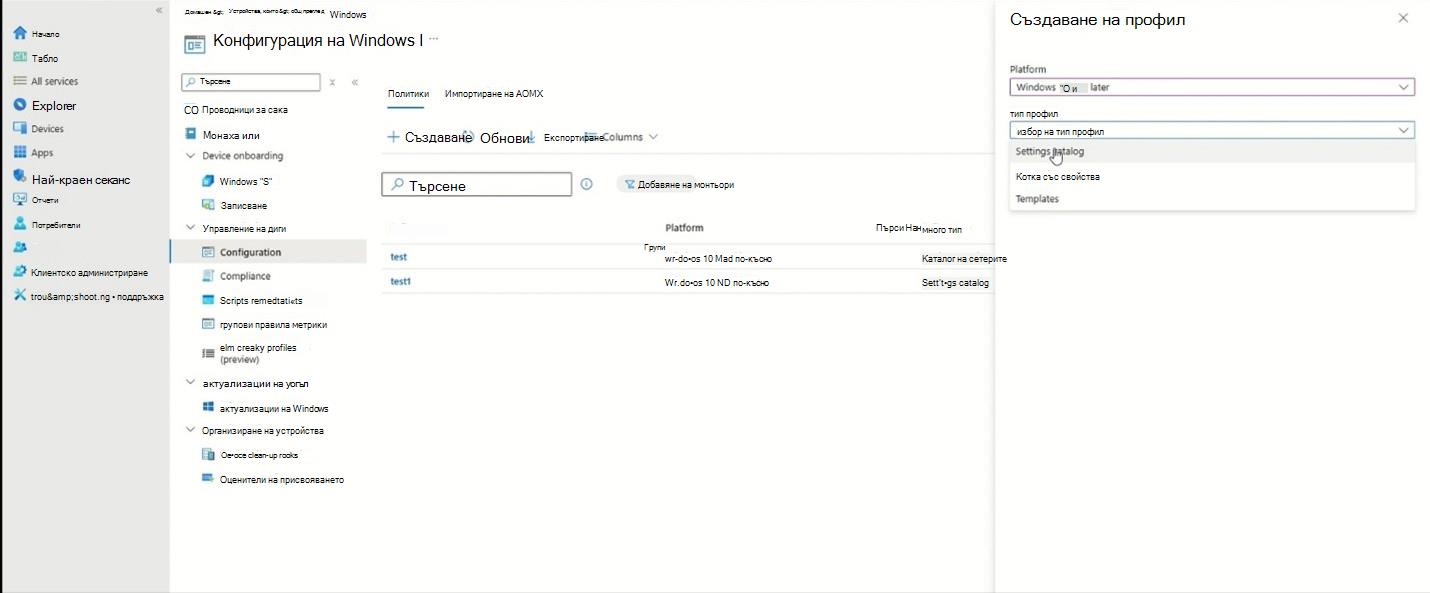Click the Отчети reports icon
Image resolution: width=1430 pixels, height=593 pixels.
point(19,200)
